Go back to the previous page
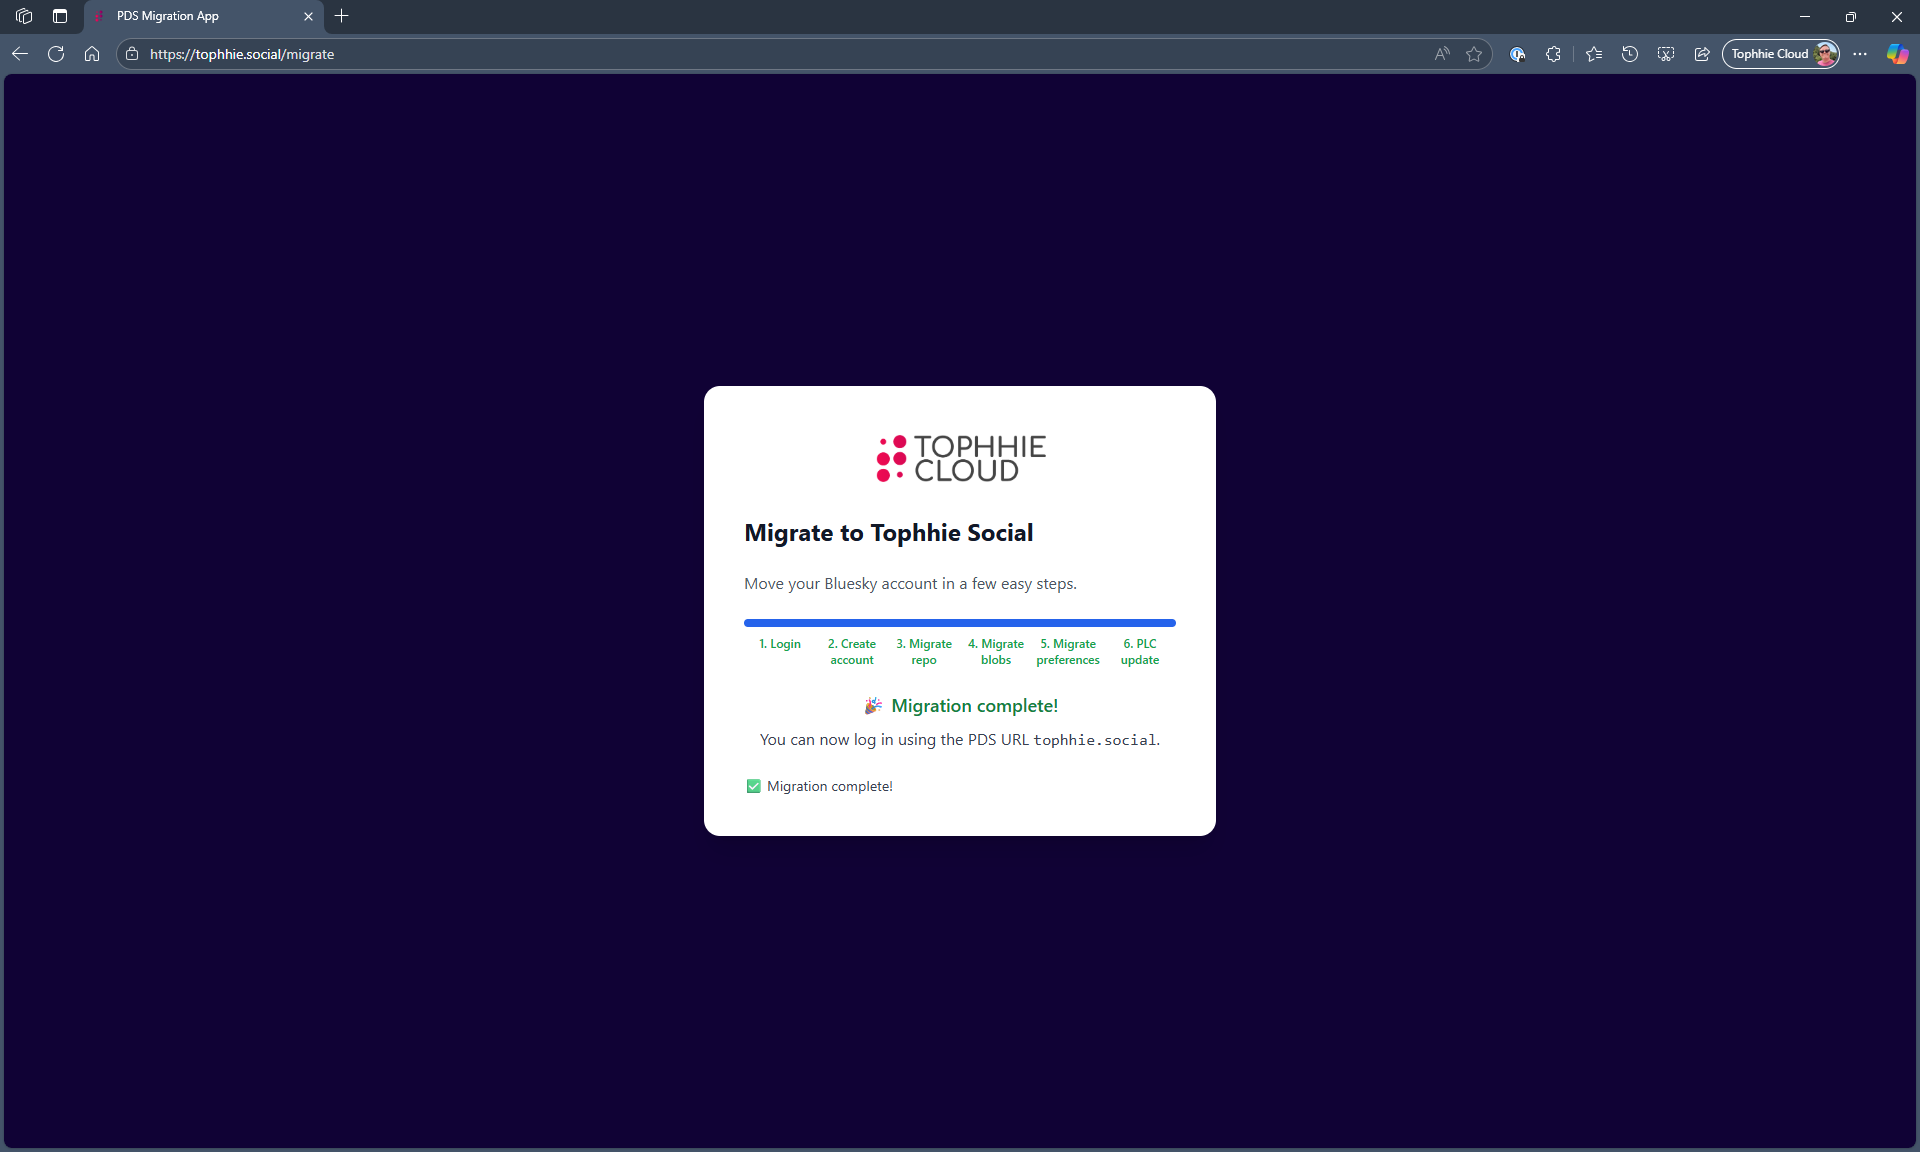The image size is (1920, 1152). (x=20, y=54)
